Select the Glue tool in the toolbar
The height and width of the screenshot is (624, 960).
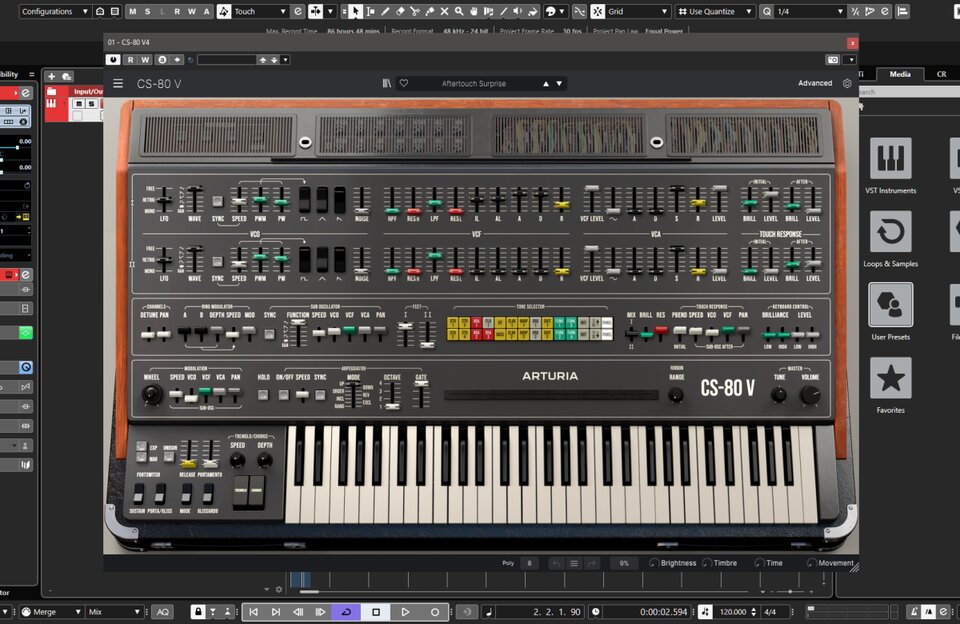[x=430, y=10]
